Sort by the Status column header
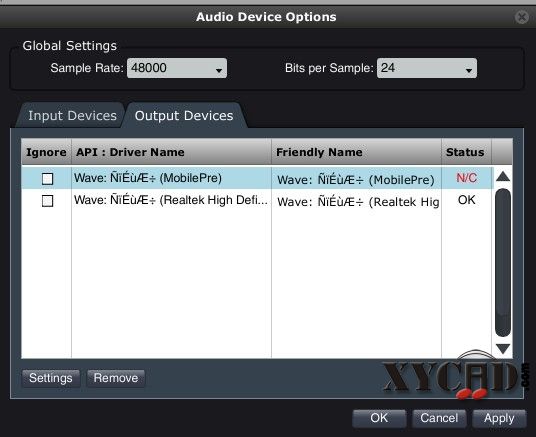 (466, 152)
